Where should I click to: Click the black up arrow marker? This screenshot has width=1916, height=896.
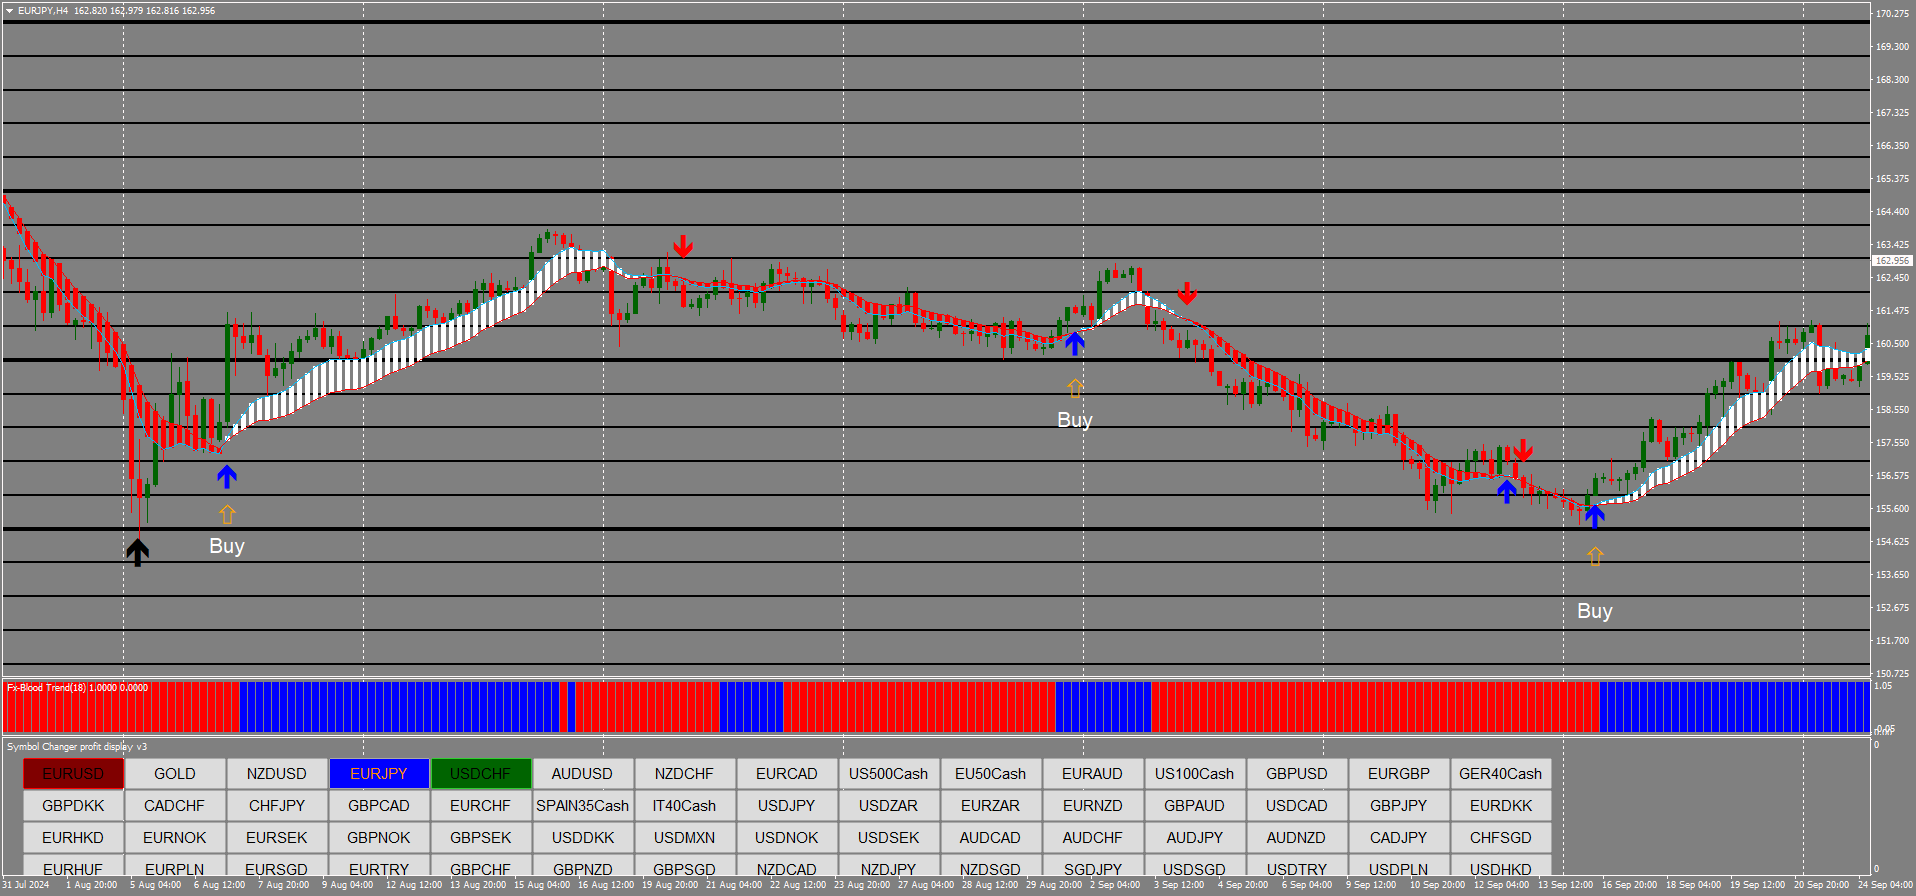tap(137, 552)
